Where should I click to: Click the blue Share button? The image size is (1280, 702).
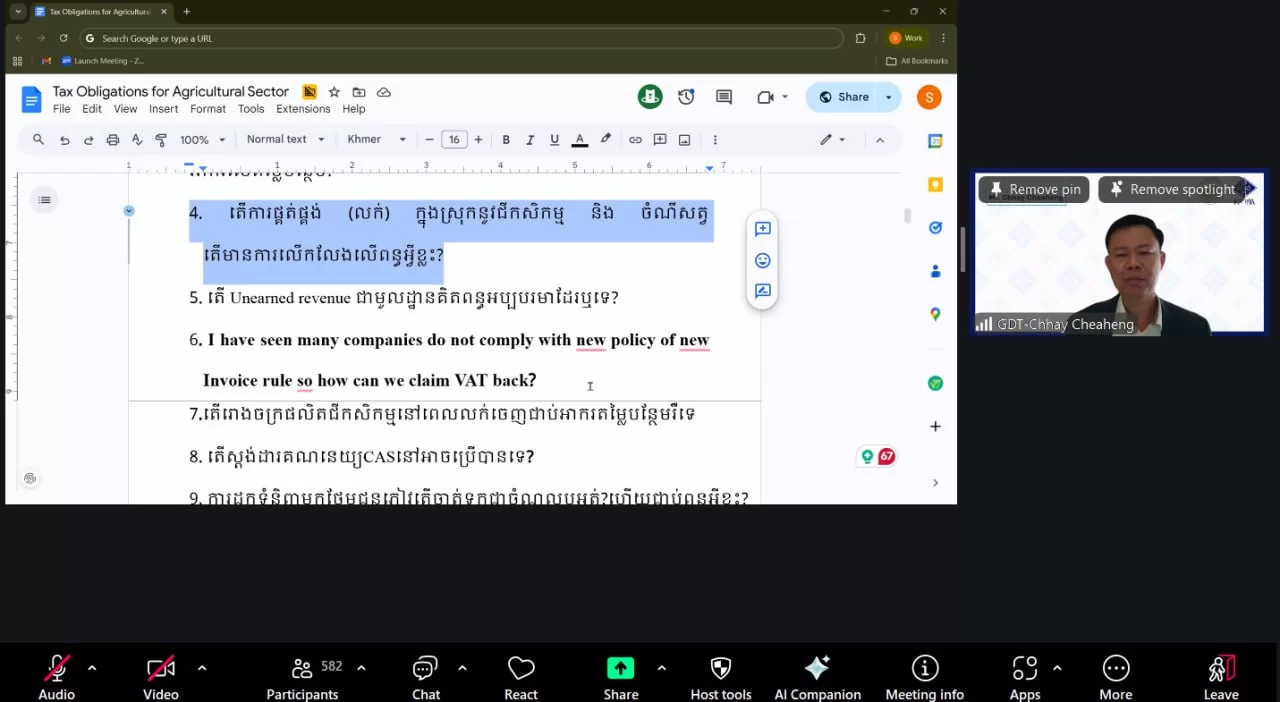pyautogui.click(x=843, y=97)
